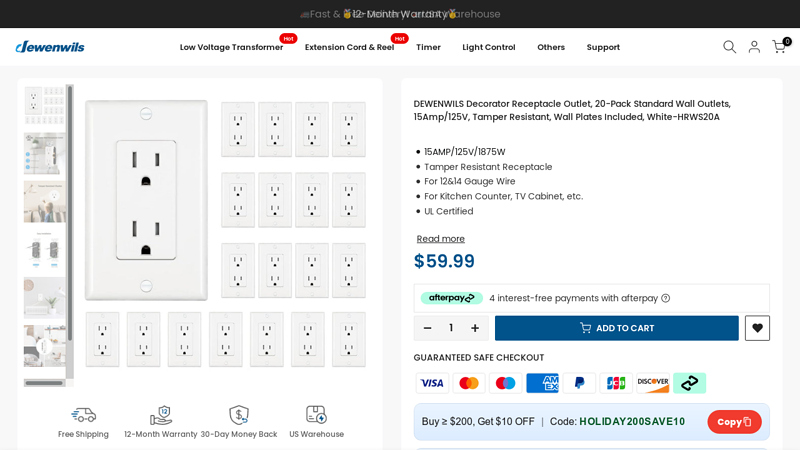Viewport: 800px width, 450px height.
Task: Click the 12-Month Warranty shield icon
Action: click(x=161, y=415)
